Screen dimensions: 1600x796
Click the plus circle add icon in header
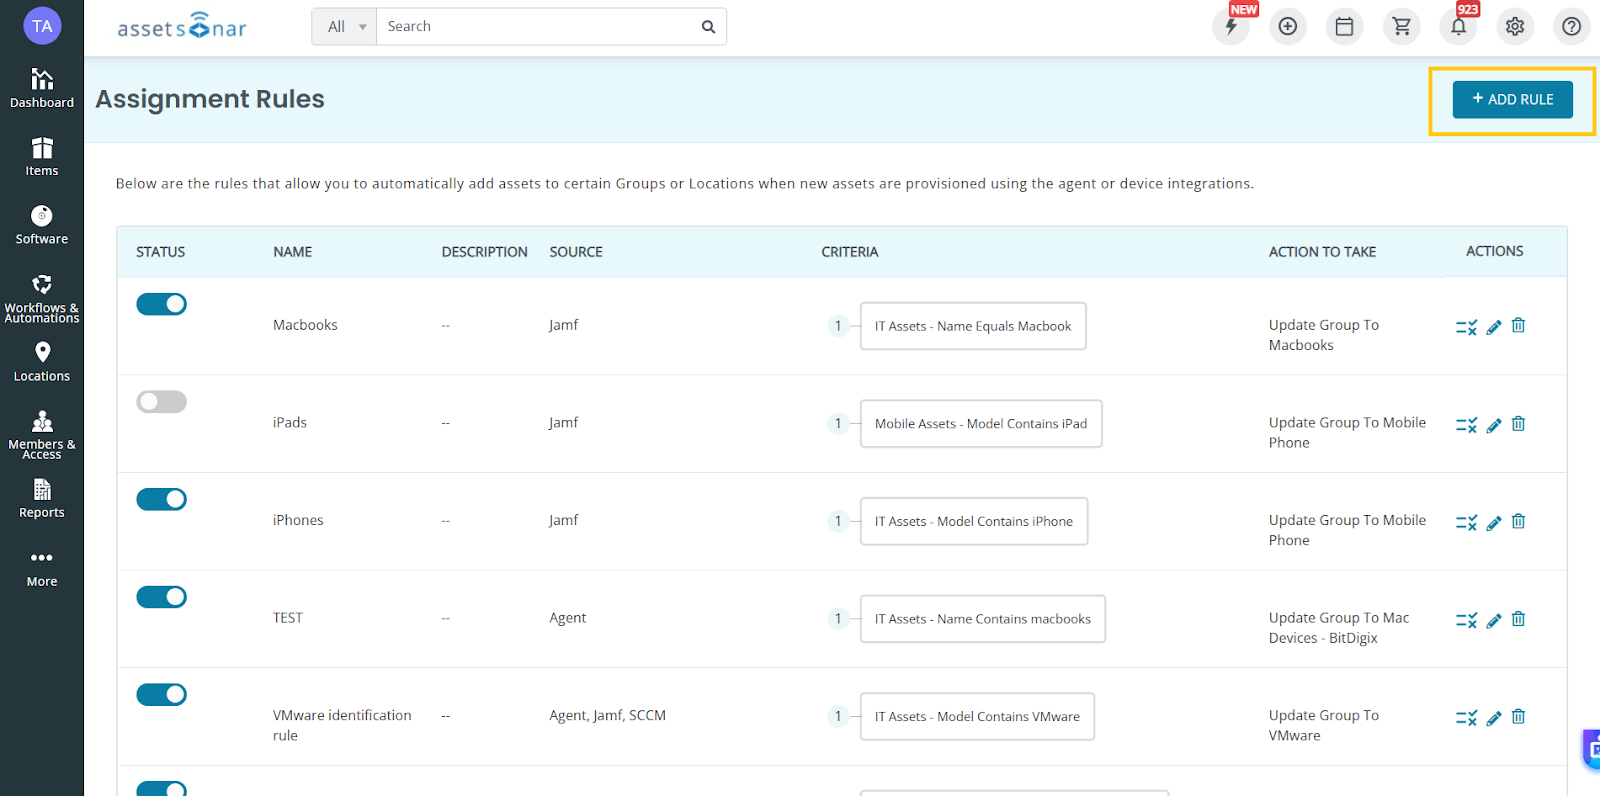click(x=1288, y=27)
